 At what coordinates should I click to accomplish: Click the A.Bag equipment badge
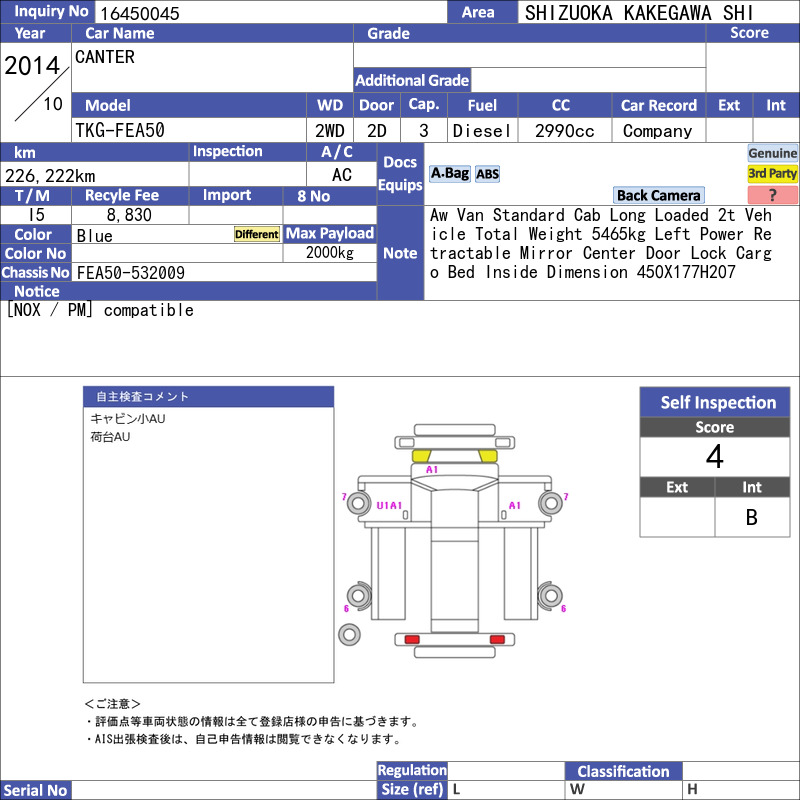coord(449,174)
